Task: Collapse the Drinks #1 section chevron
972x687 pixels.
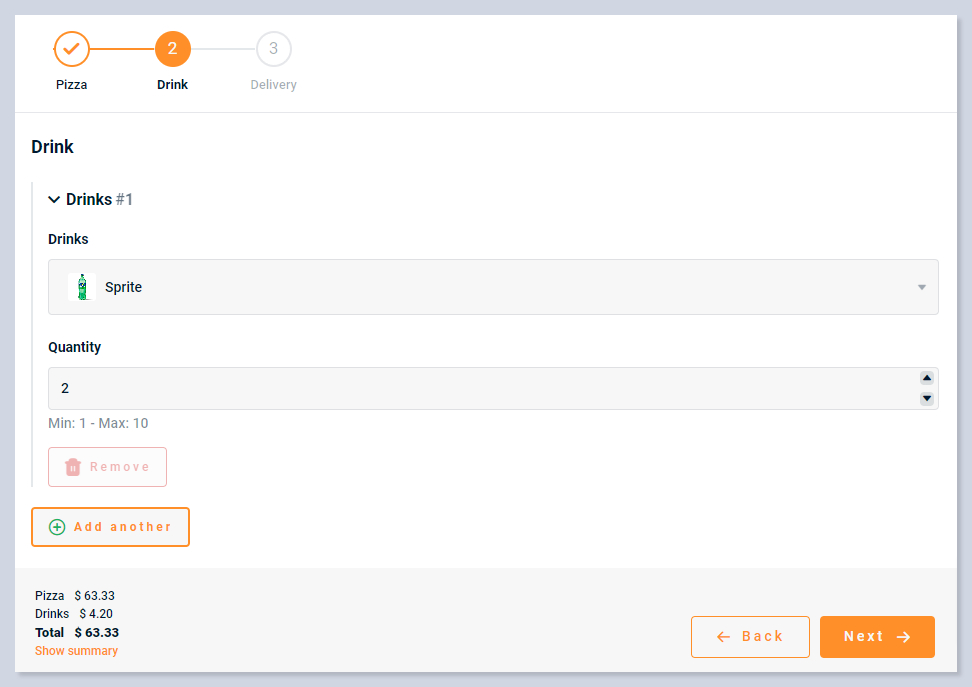Action: [54, 200]
